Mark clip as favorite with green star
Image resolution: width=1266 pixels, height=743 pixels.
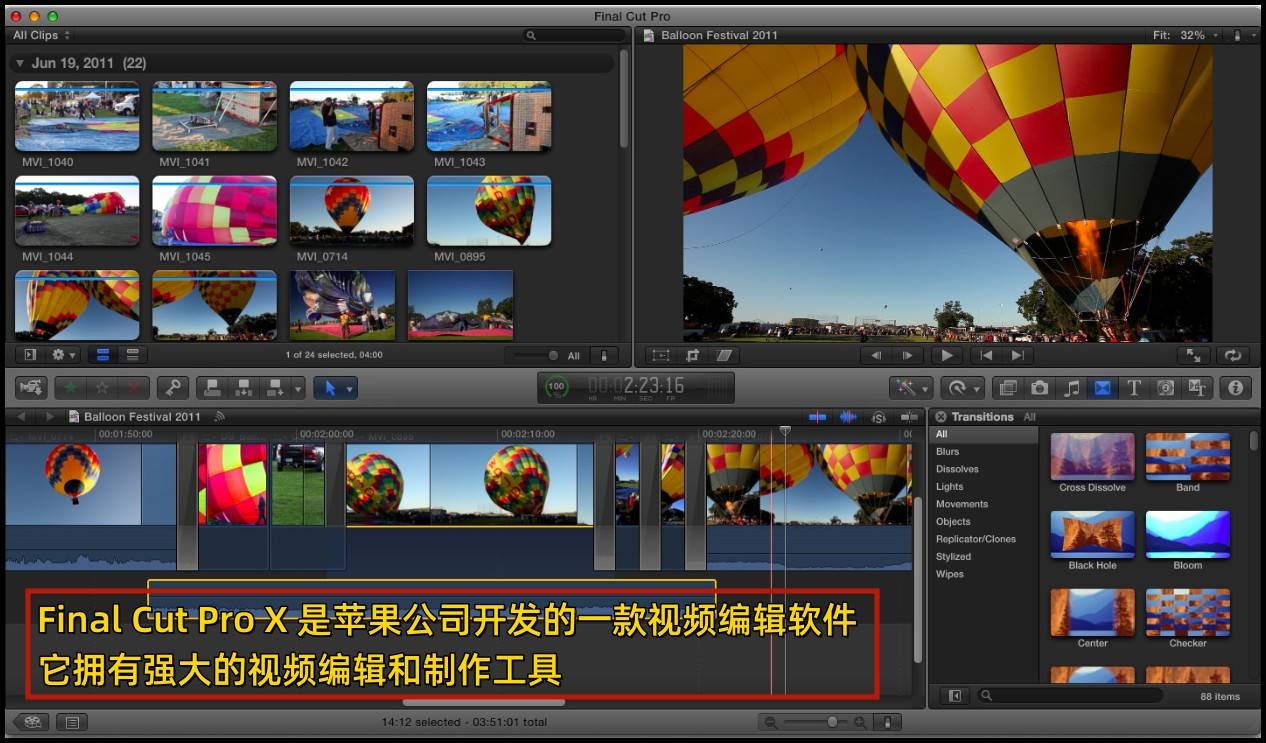click(70, 387)
